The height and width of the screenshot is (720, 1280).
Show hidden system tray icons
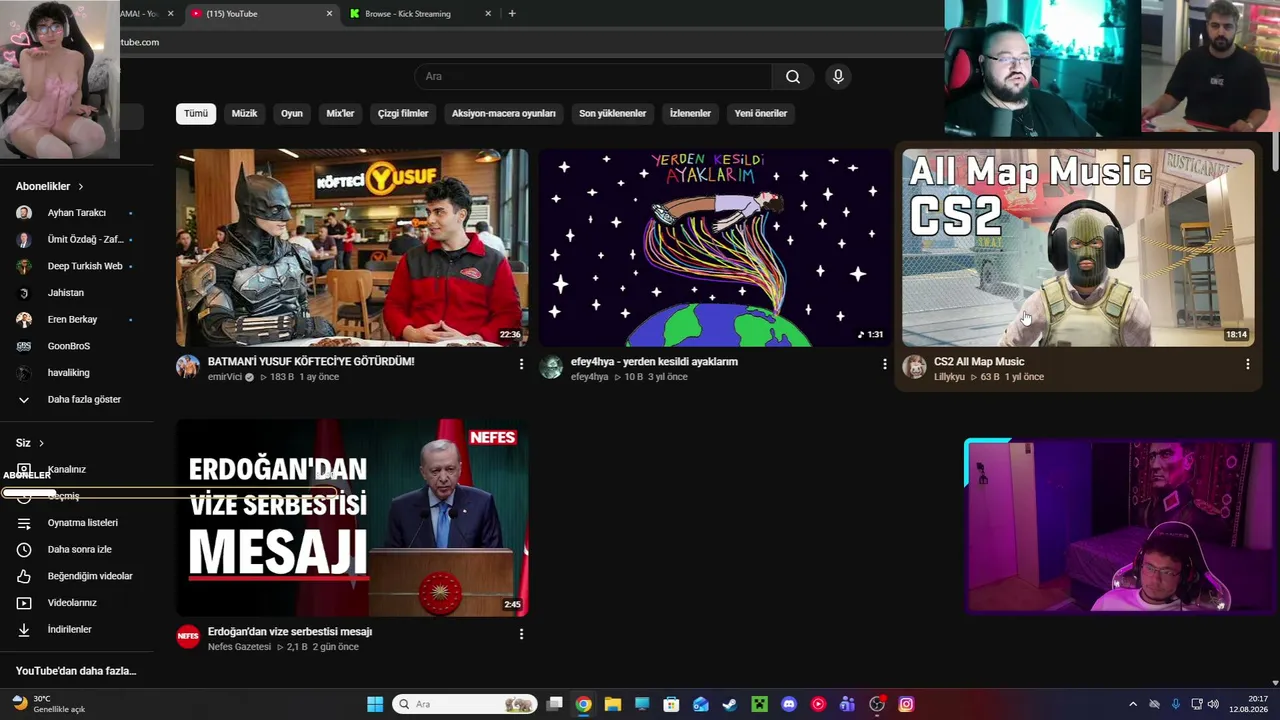(1133, 704)
